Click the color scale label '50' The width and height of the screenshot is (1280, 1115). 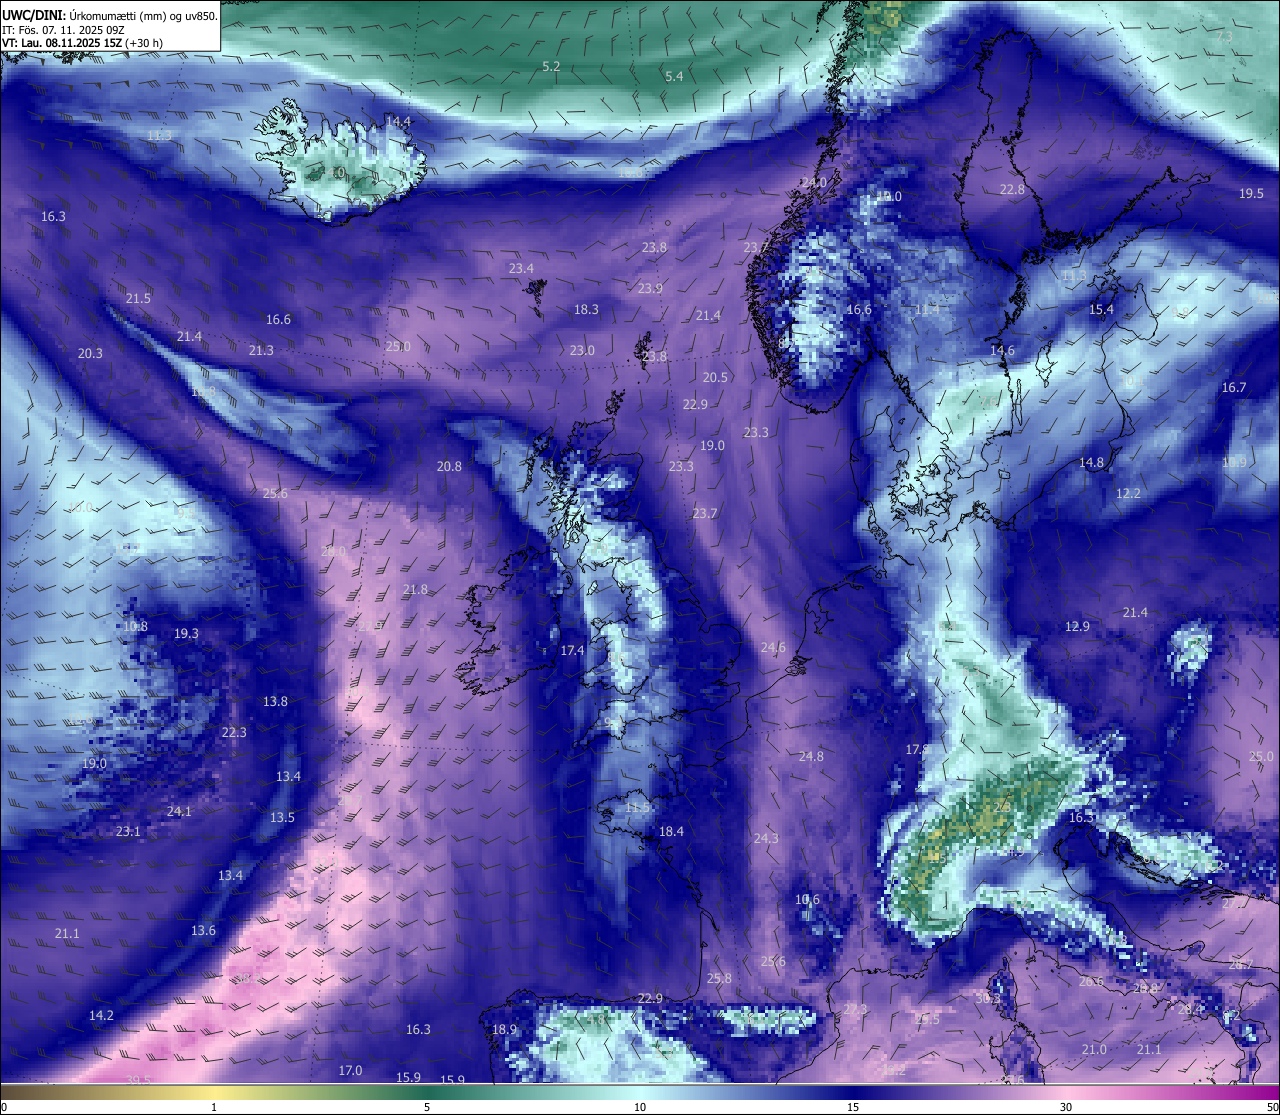tap(1272, 1107)
